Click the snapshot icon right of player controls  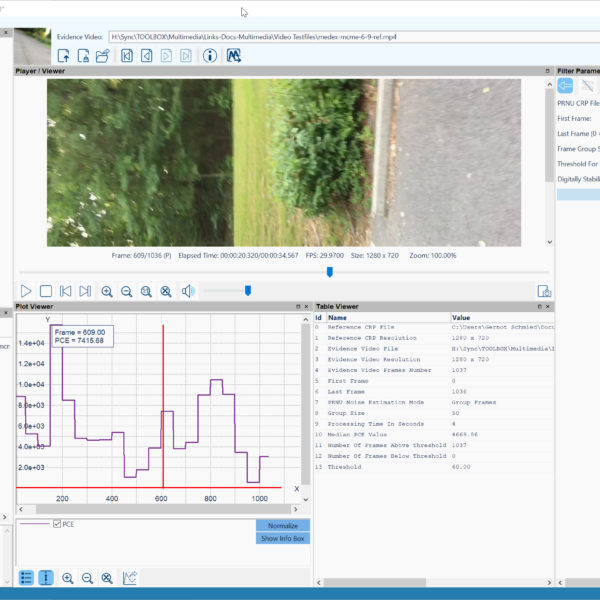544,291
